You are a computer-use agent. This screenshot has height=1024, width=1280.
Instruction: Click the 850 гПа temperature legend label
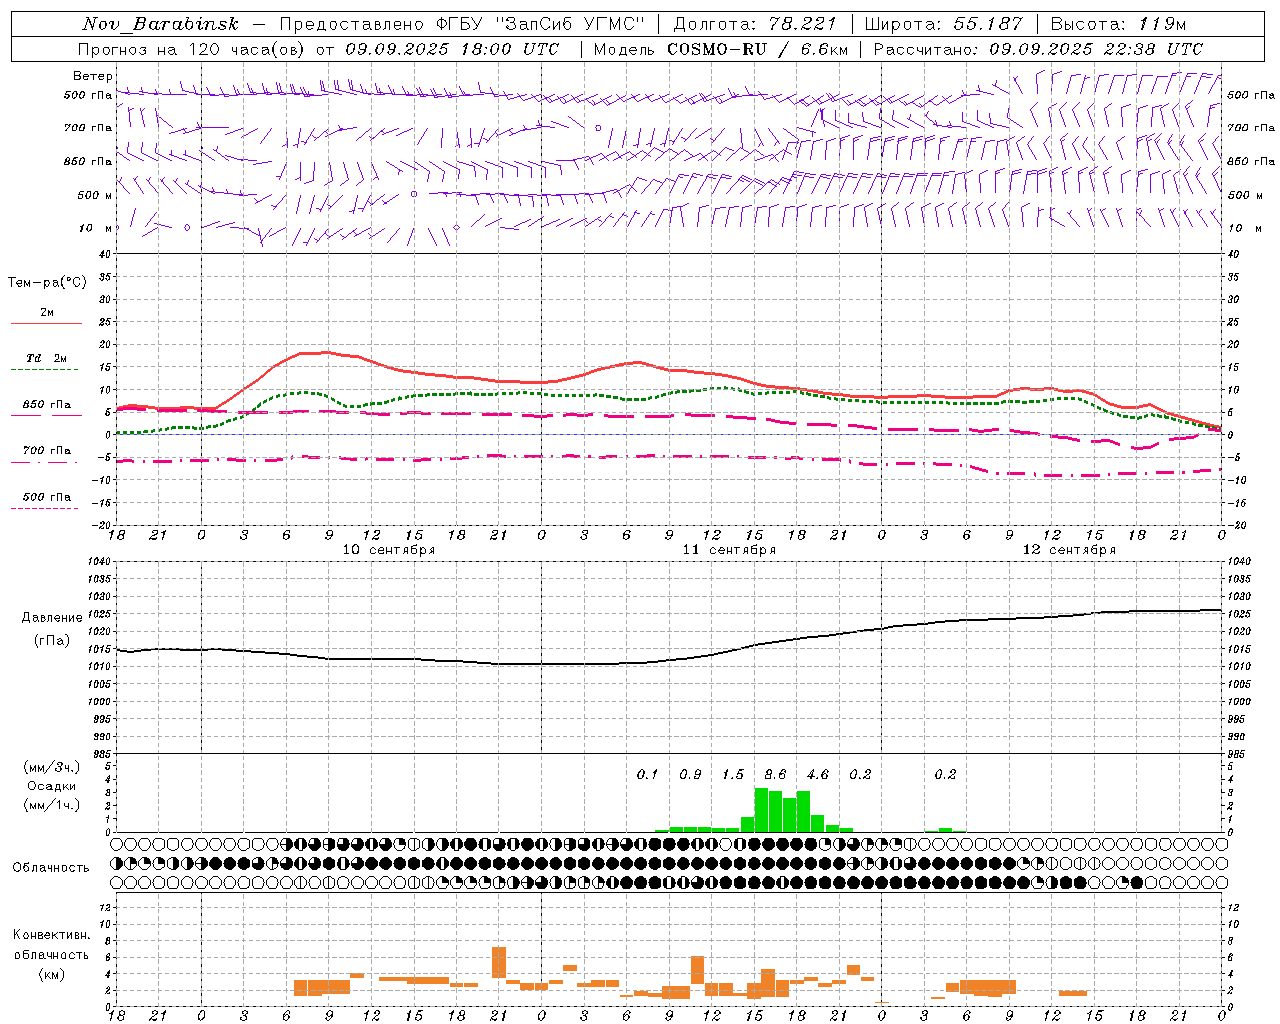coord(46,405)
